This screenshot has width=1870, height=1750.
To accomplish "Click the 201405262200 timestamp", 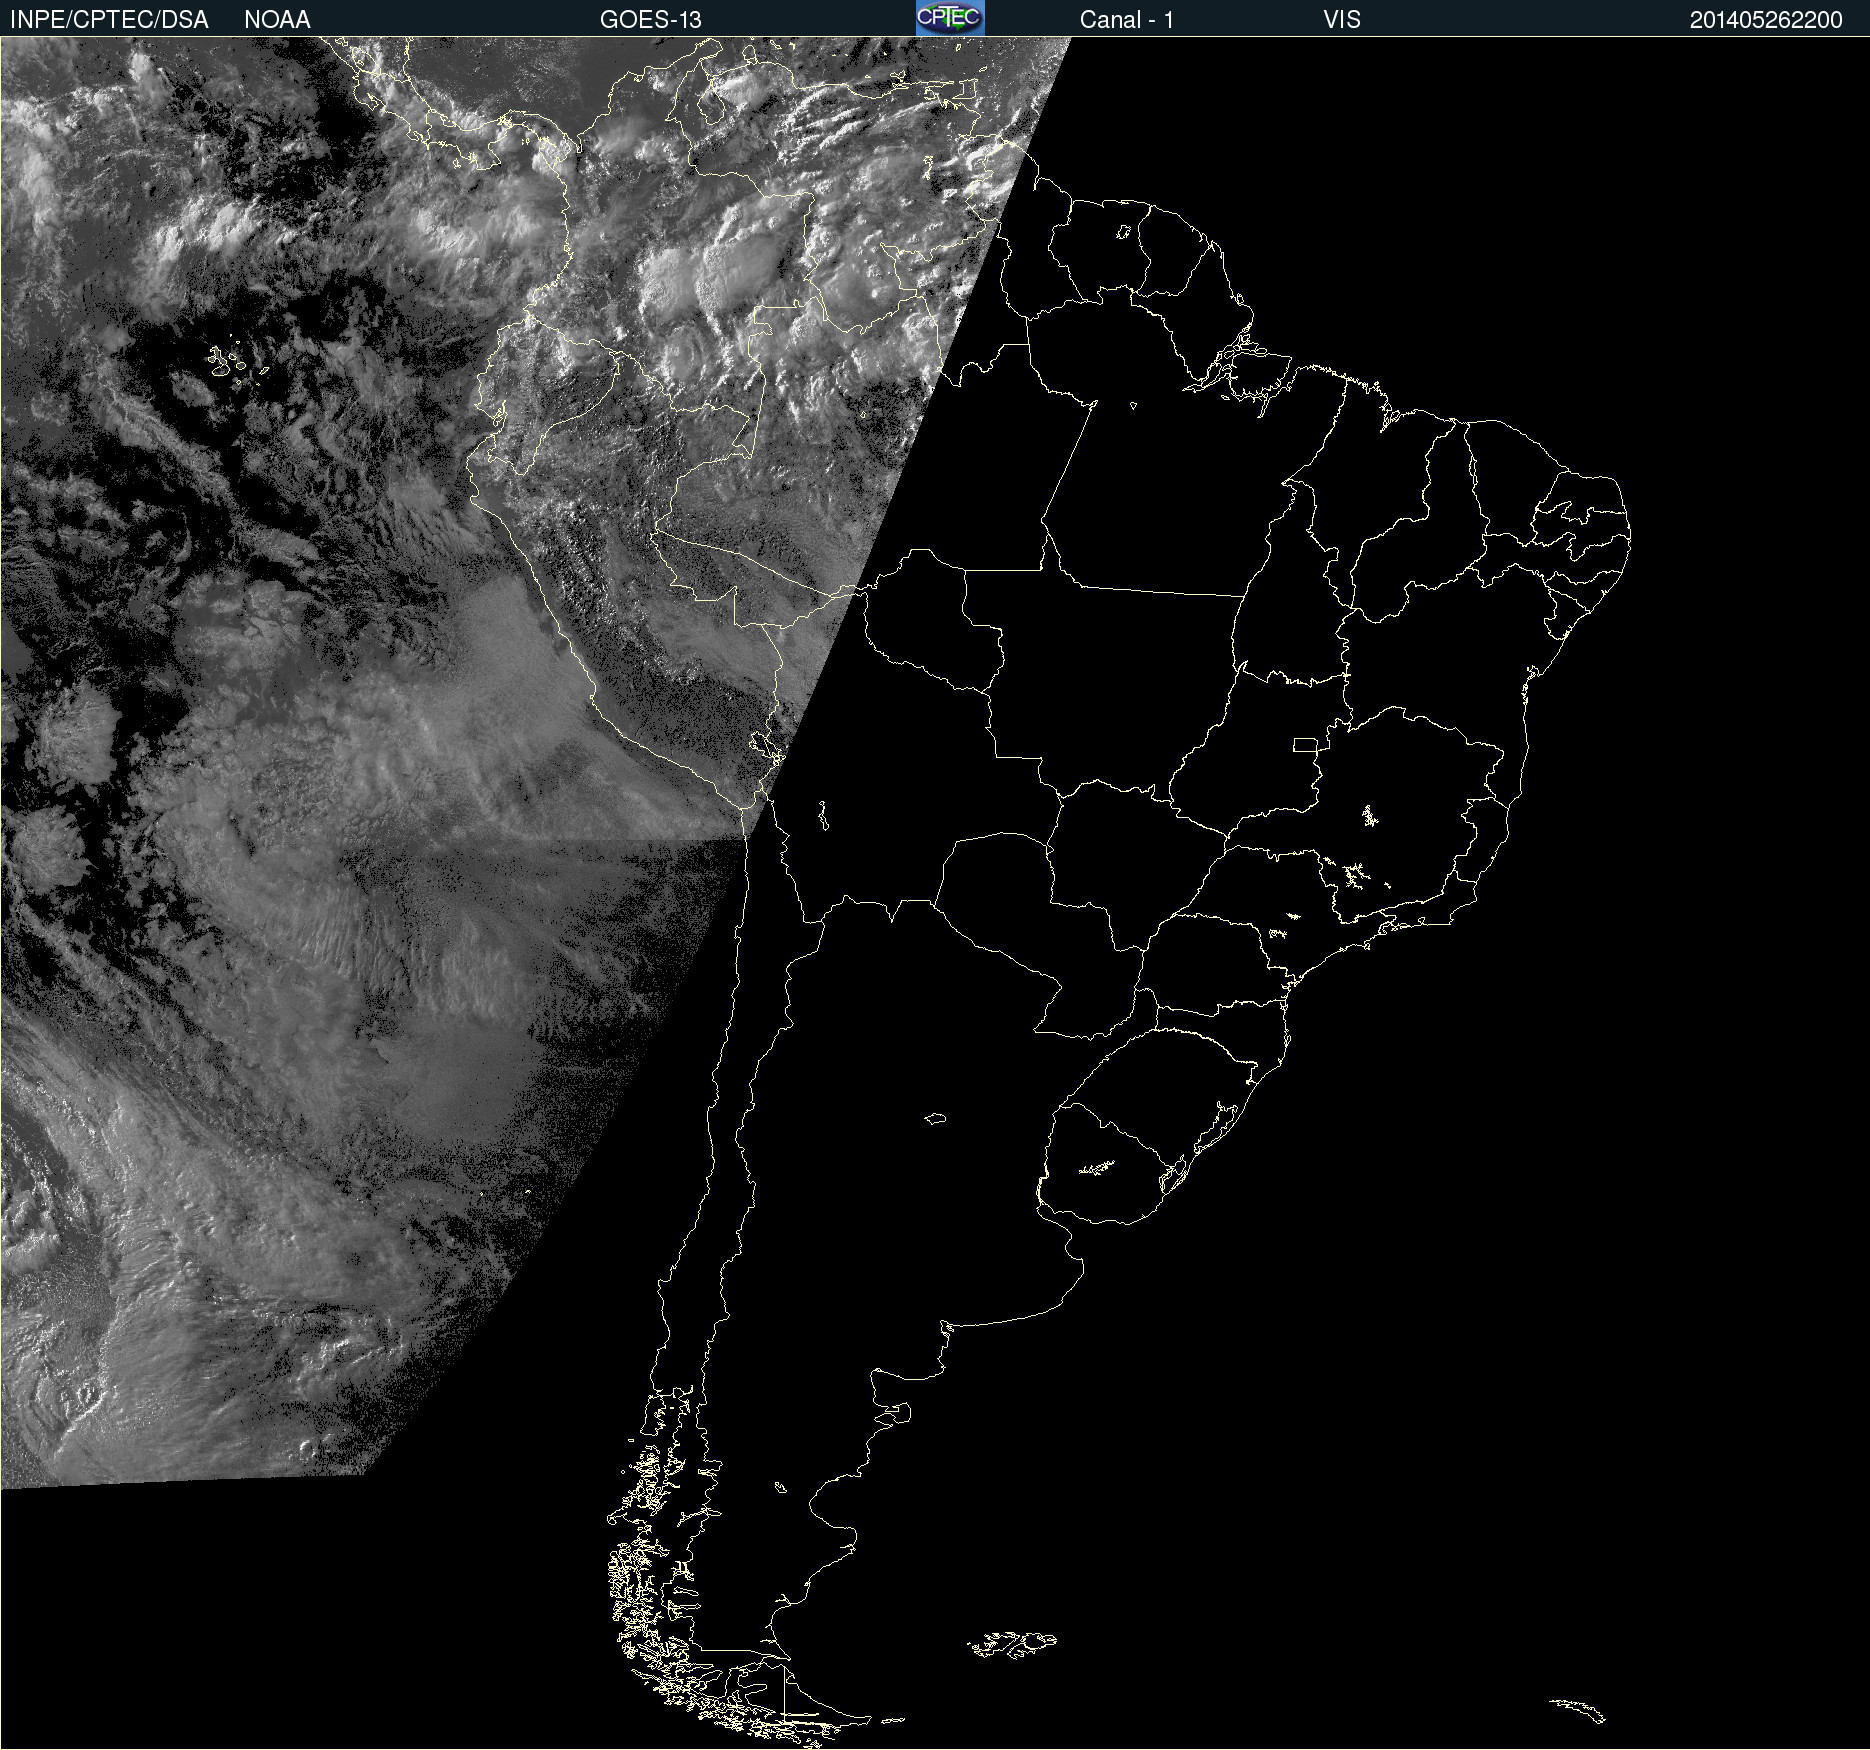I will click(x=1765, y=20).
